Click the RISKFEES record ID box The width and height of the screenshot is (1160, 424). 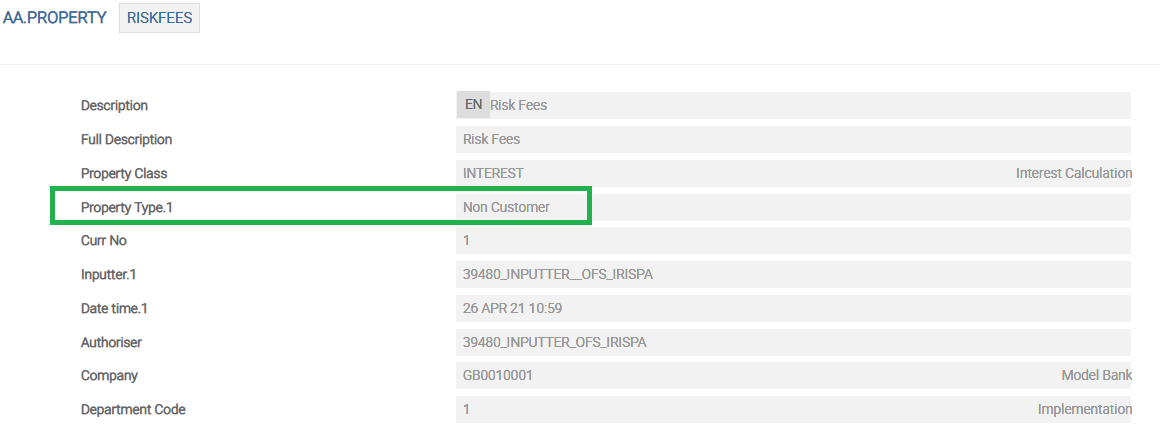[159, 18]
